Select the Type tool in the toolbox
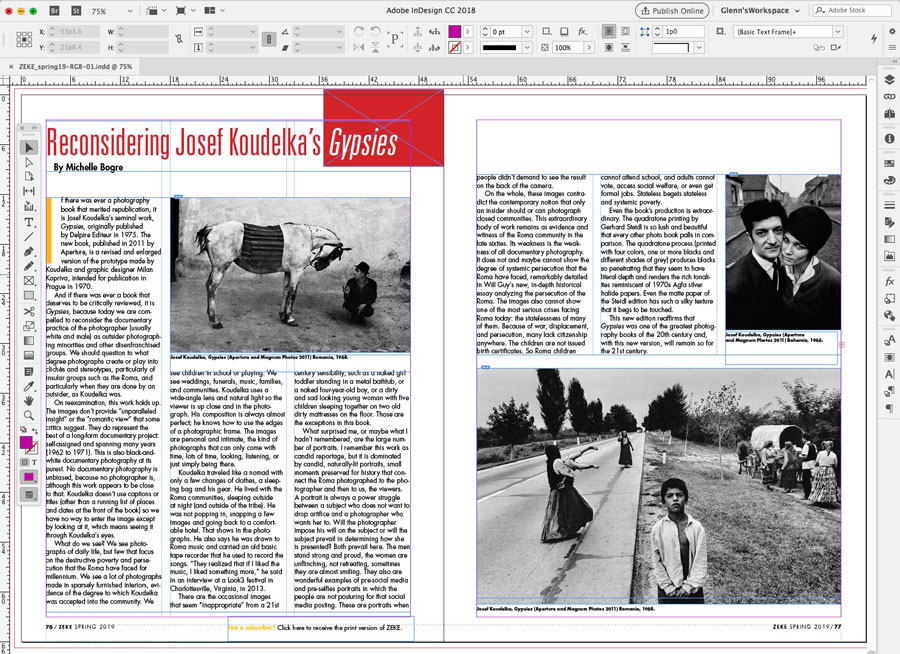Image resolution: width=900 pixels, height=654 pixels. click(29, 221)
